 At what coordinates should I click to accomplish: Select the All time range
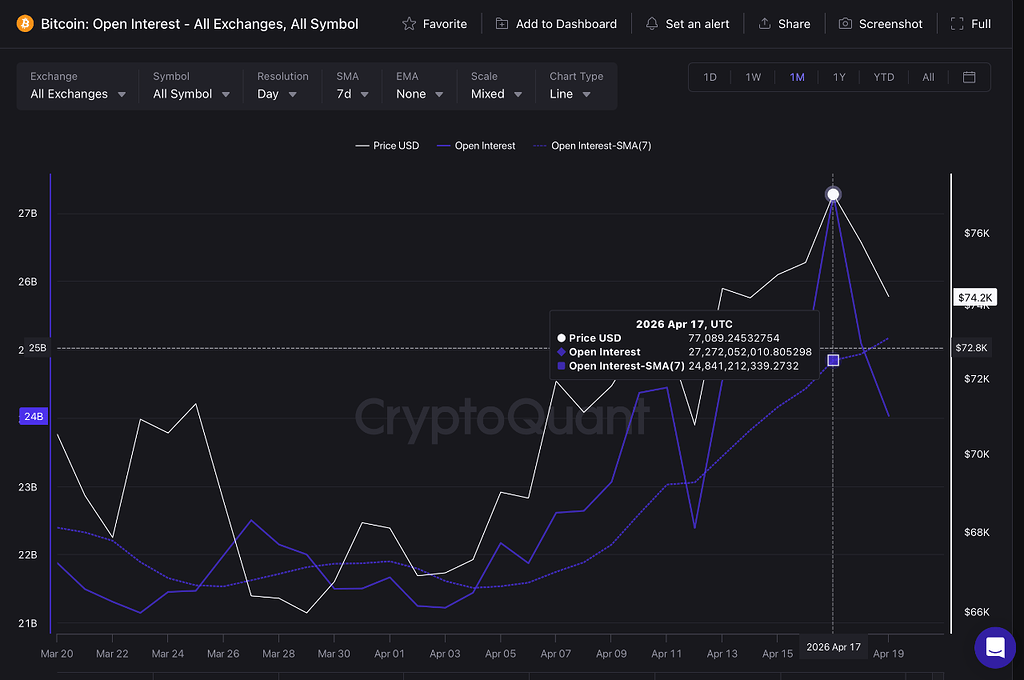(928, 77)
